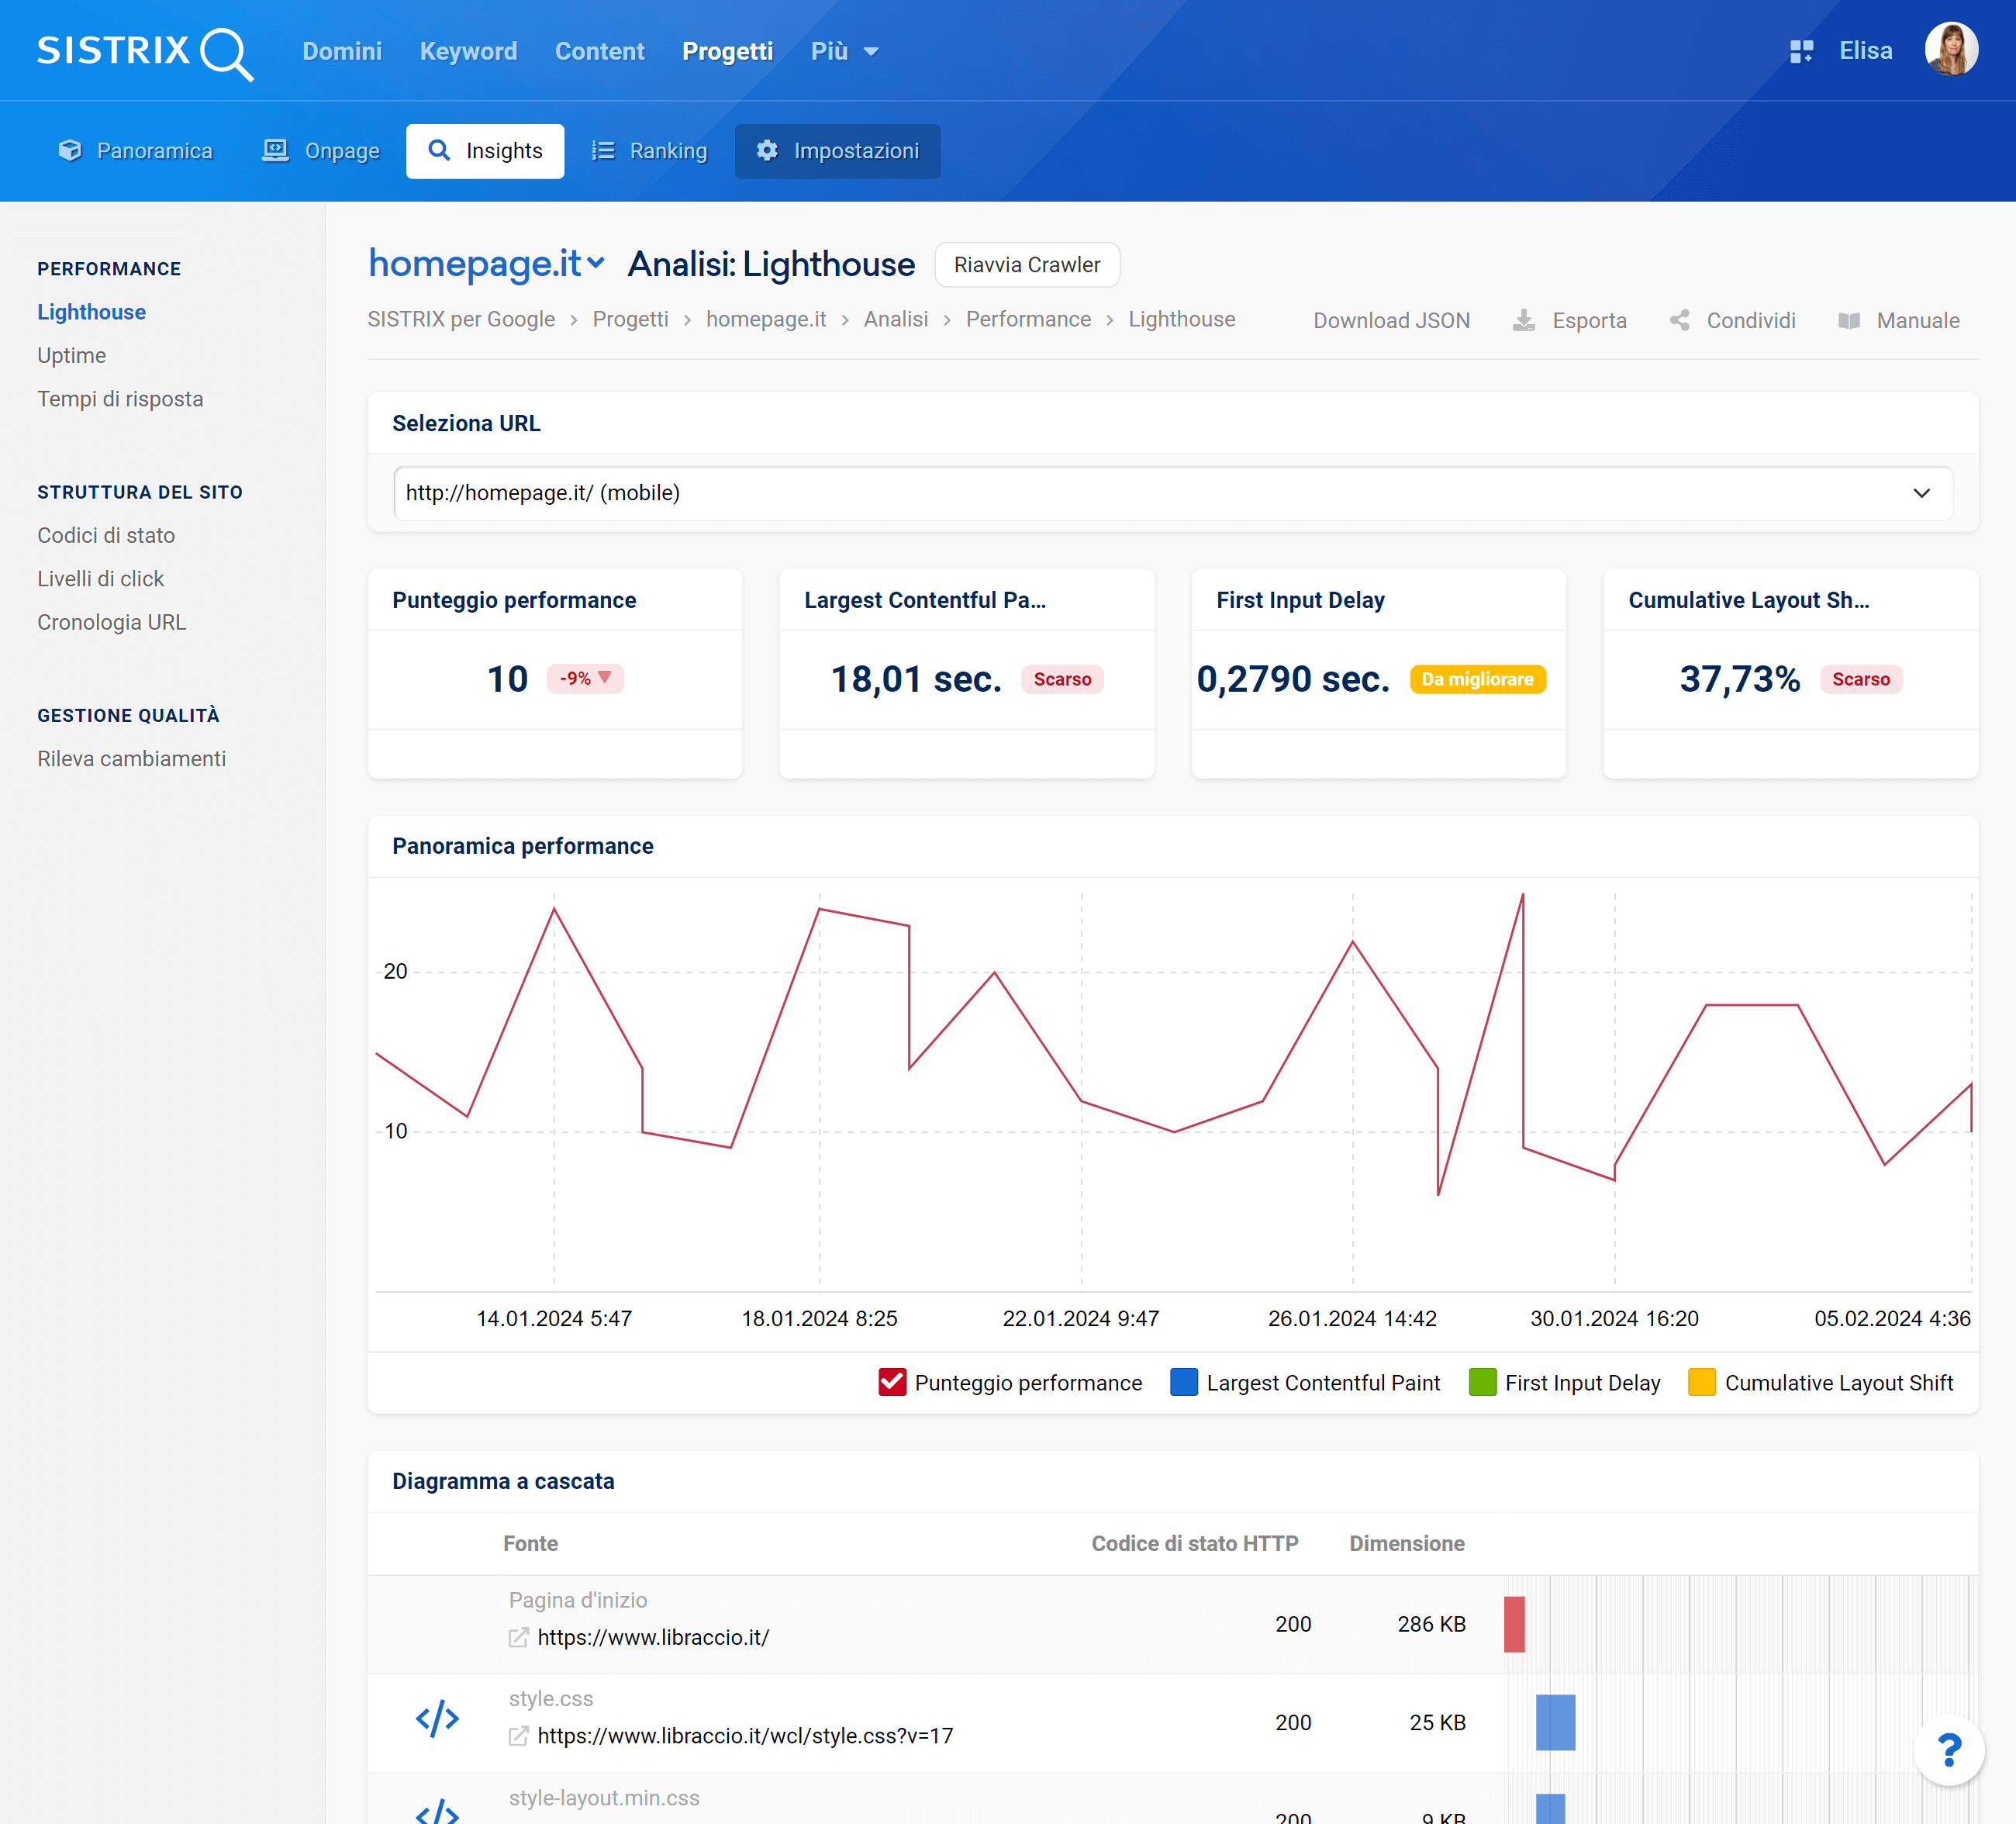2016x1824 pixels.
Task: Click the Riavvia Crawler button
Action: pyautogui.click(x=1026, y=265)
